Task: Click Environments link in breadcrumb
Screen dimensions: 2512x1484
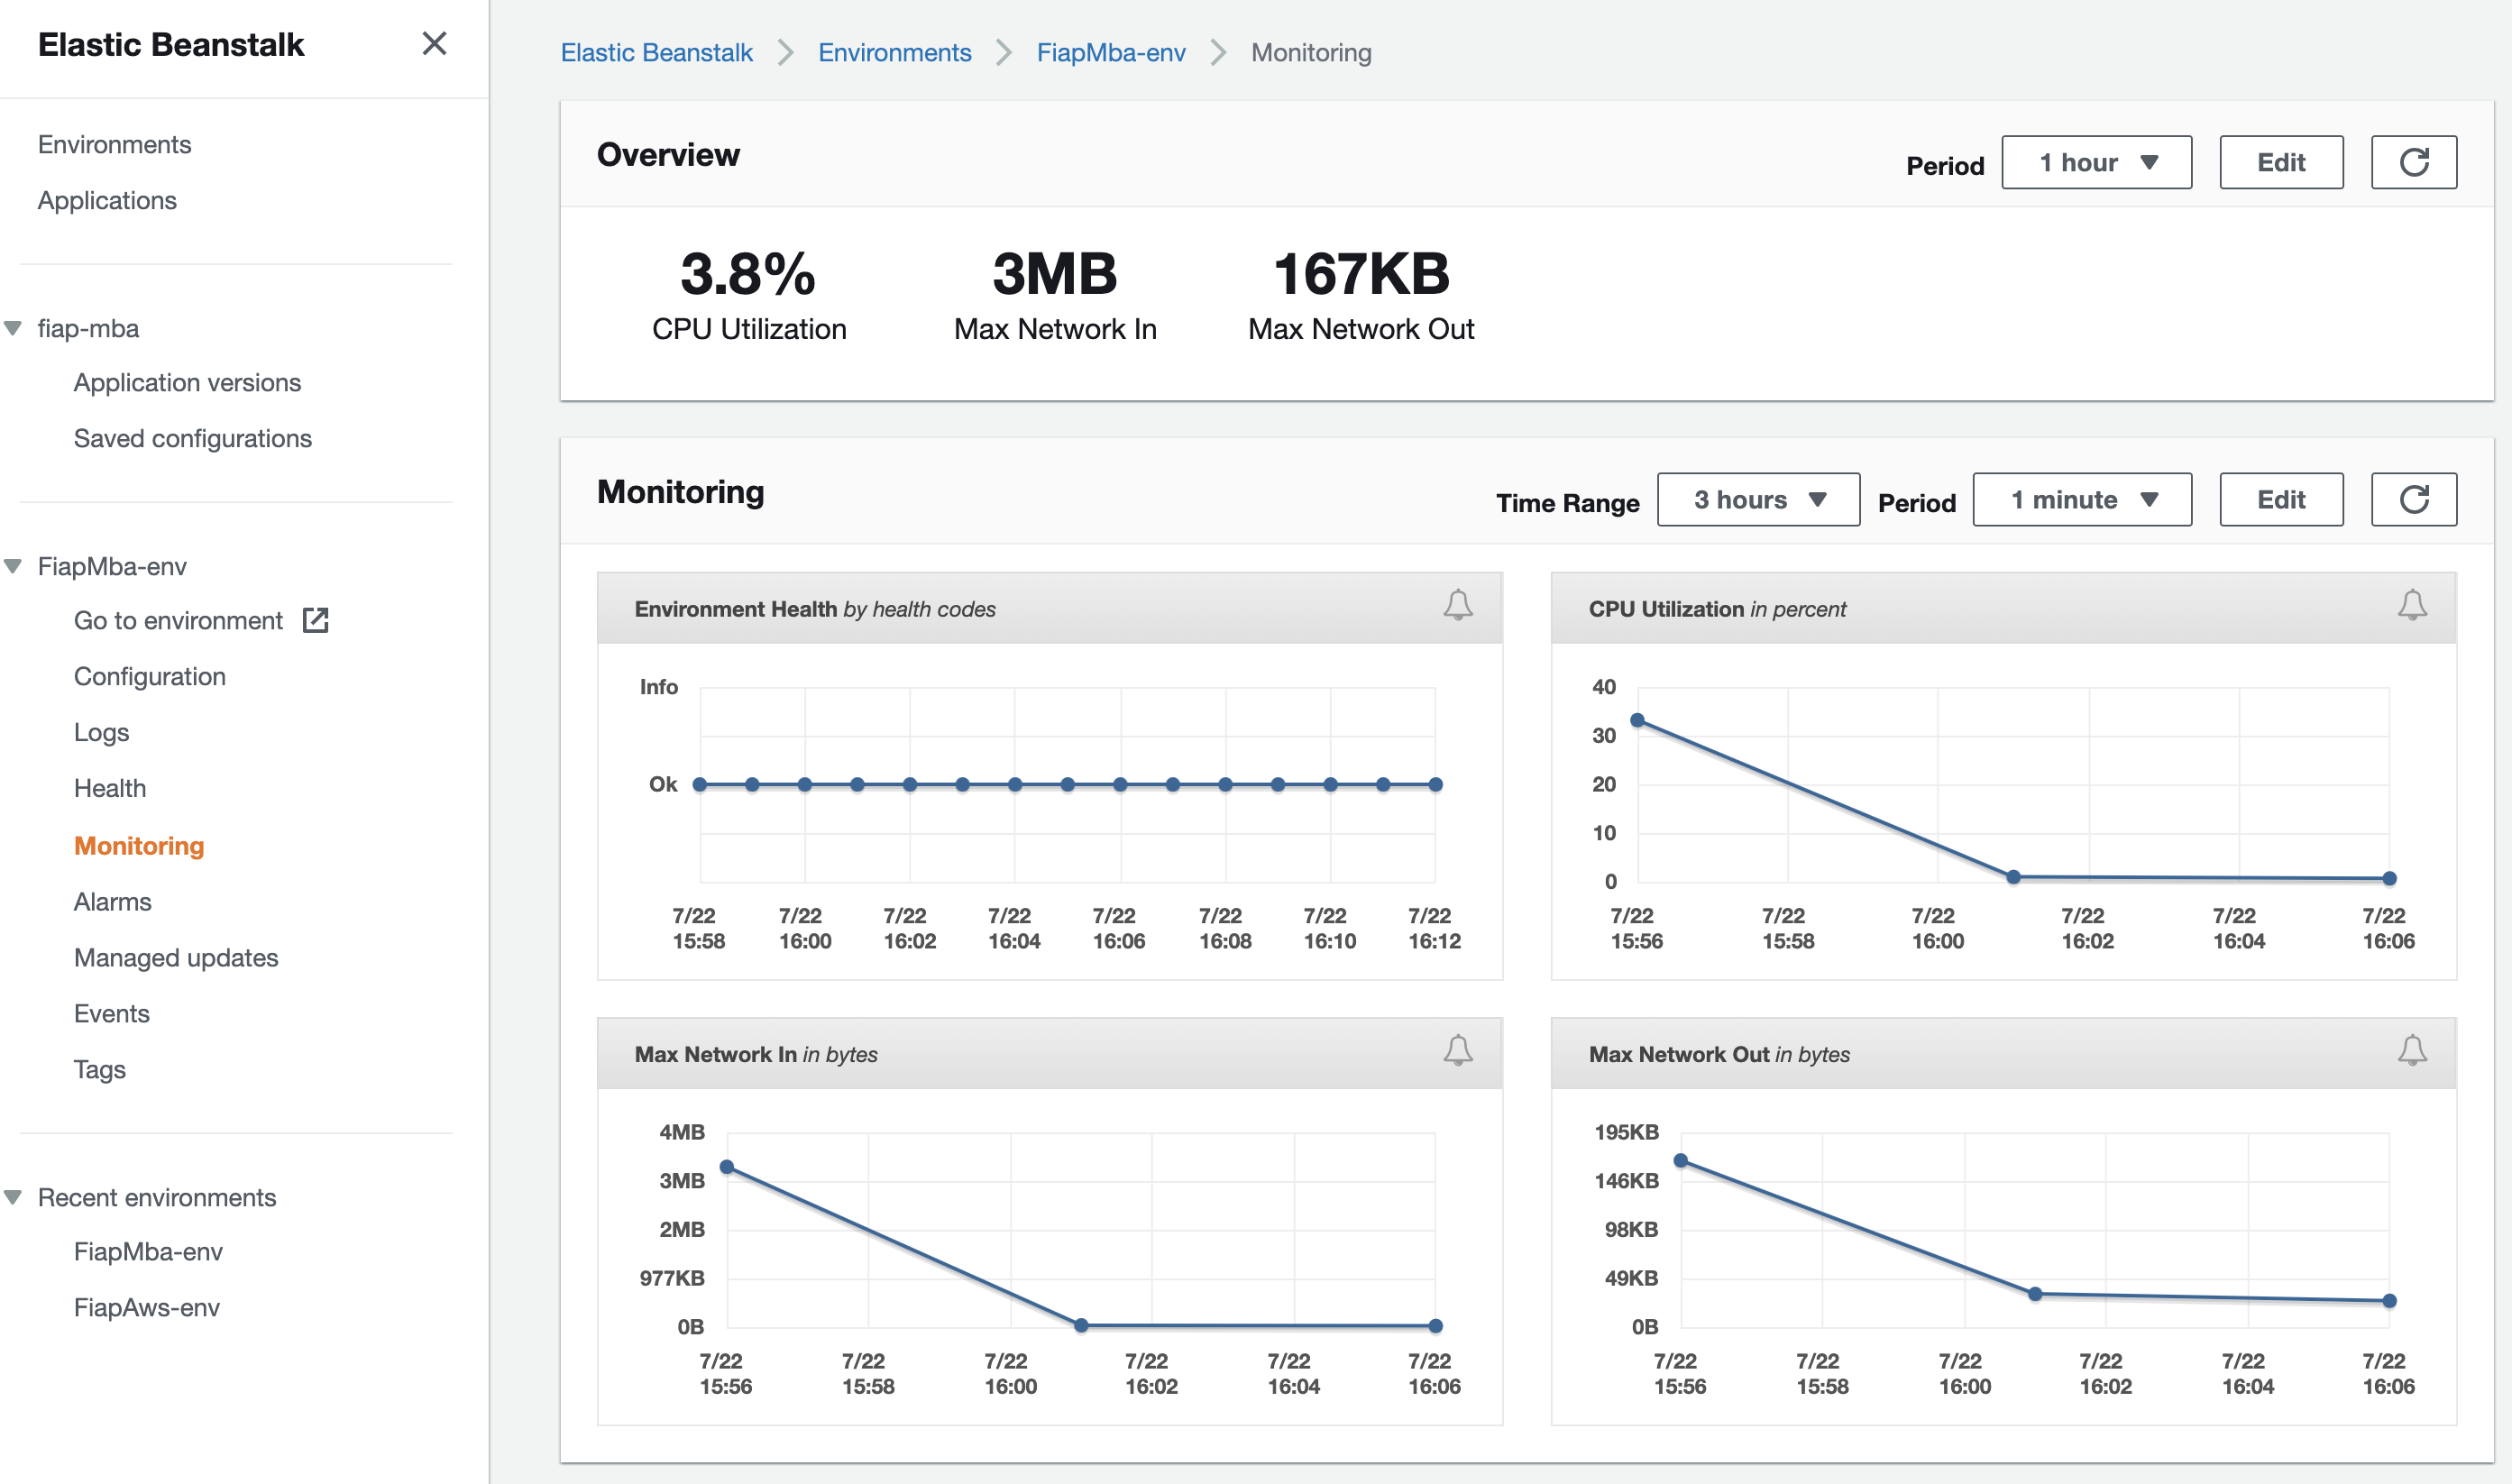Action: [x=894, y=52]
